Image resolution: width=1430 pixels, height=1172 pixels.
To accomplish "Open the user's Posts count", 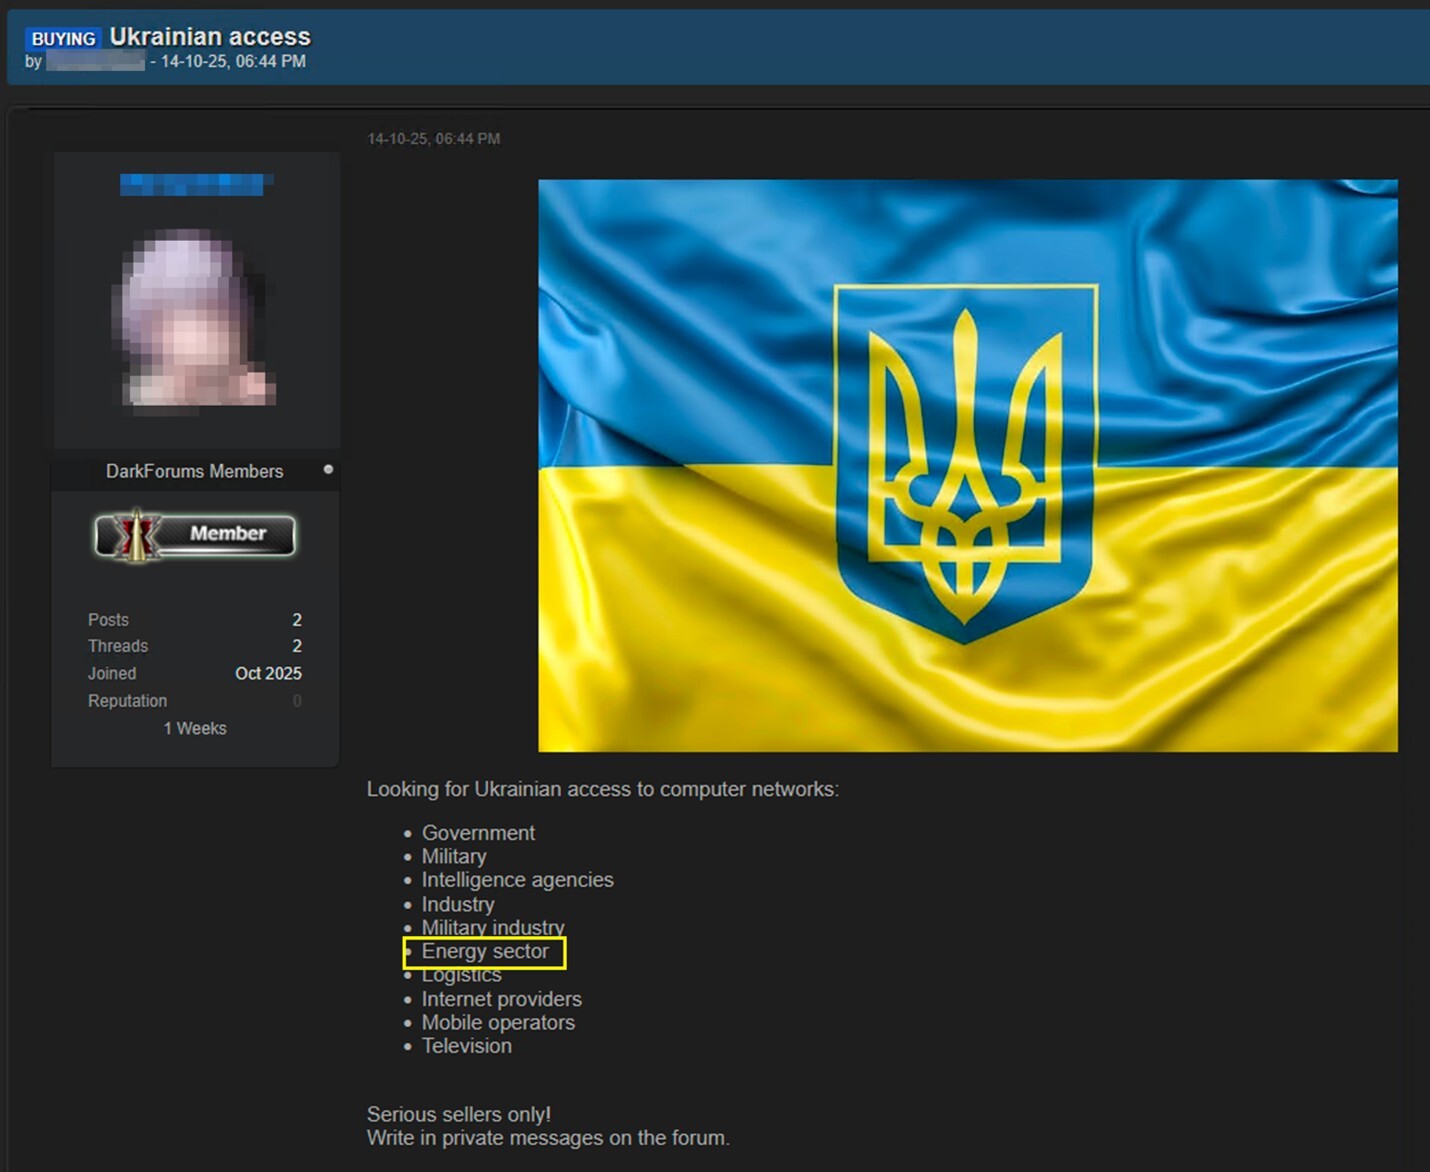I will [x=296, y=620].
